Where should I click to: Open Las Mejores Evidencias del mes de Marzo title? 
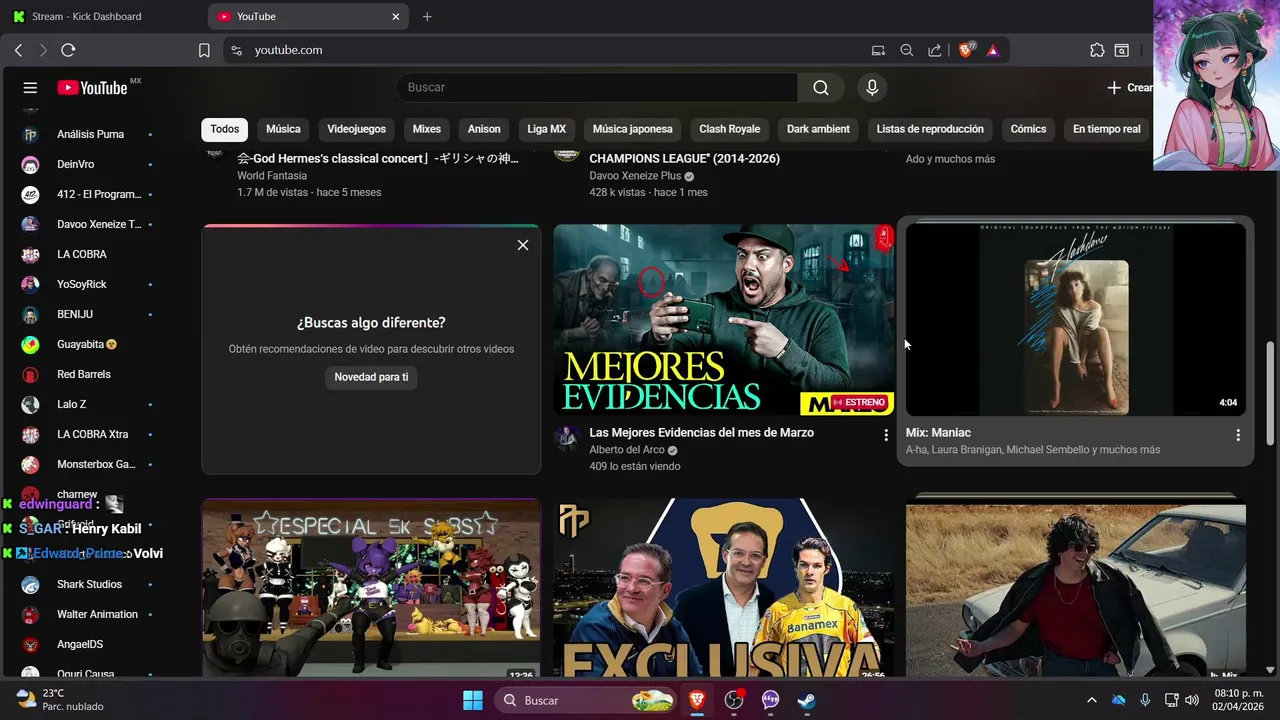(x=701, y=433)
